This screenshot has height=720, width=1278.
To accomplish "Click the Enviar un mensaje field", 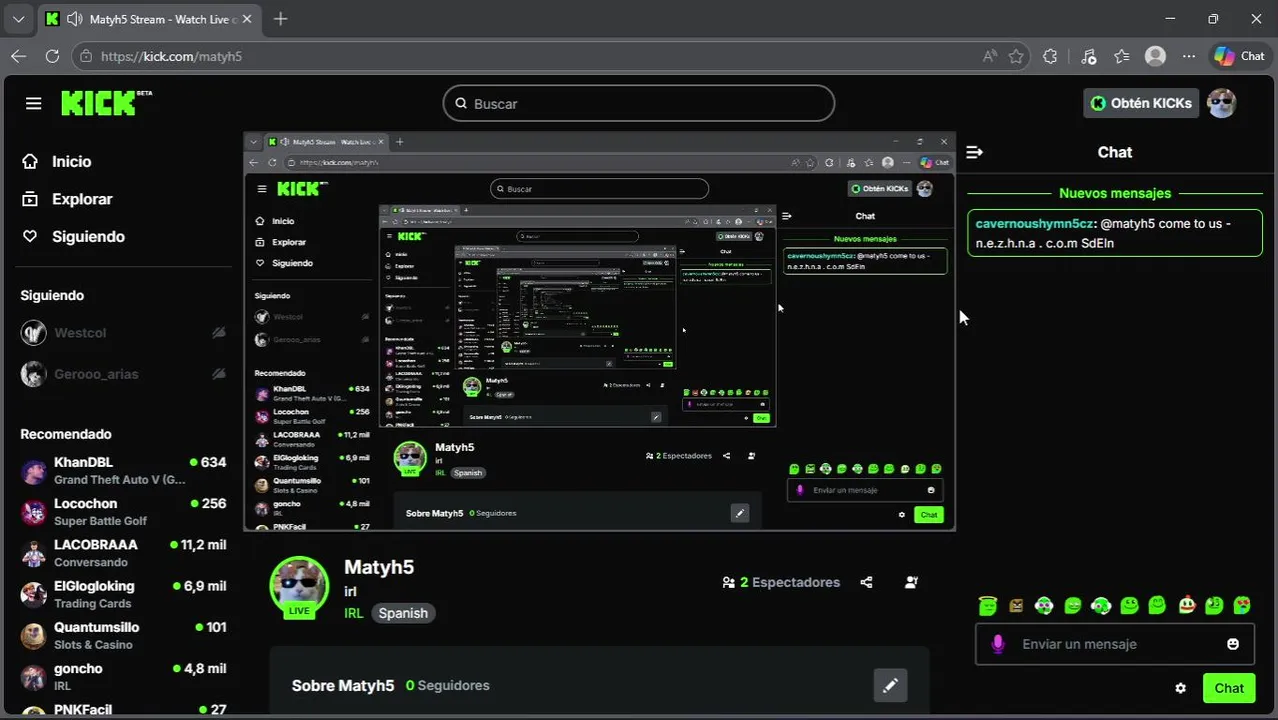I will click(x=1114, y=644).
